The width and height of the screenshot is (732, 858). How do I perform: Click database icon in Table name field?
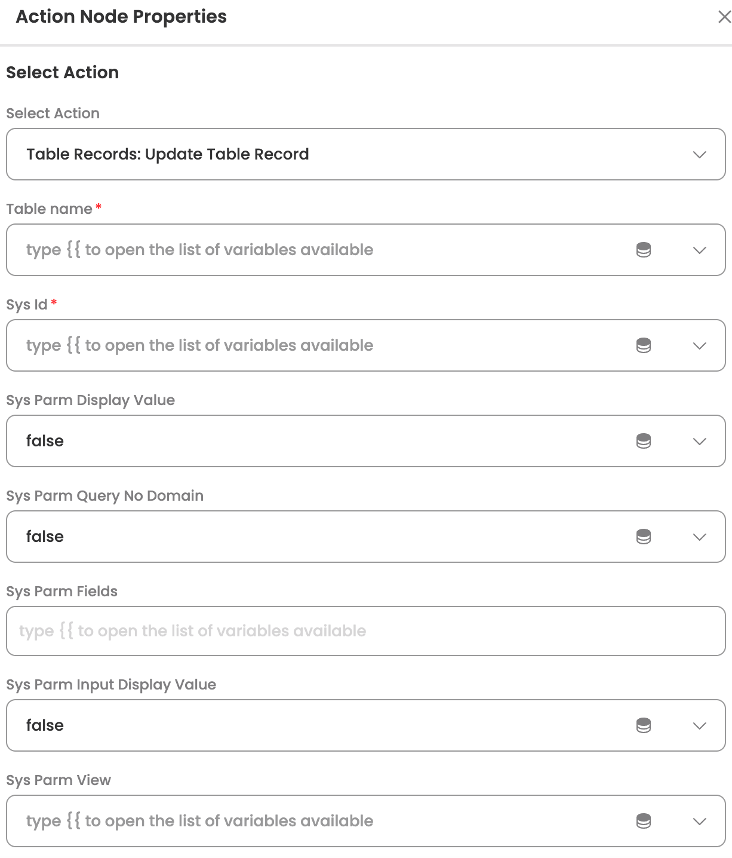(x=644, y=250)
